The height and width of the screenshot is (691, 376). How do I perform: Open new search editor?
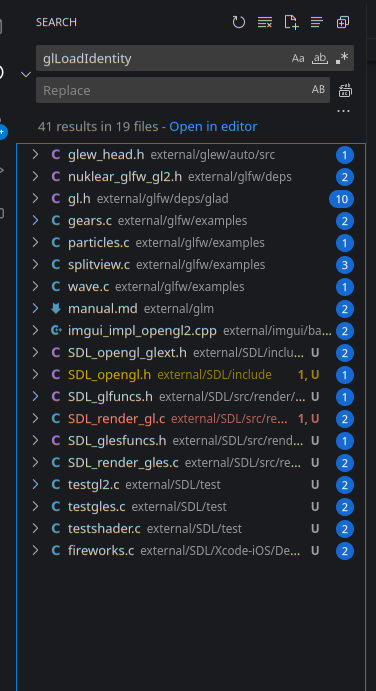(291, 22)
